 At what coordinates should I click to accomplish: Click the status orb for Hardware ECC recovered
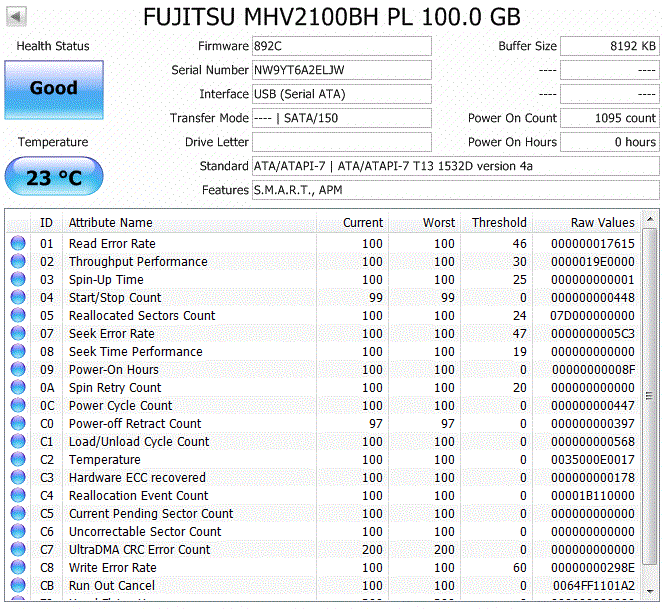coord(18,477)
